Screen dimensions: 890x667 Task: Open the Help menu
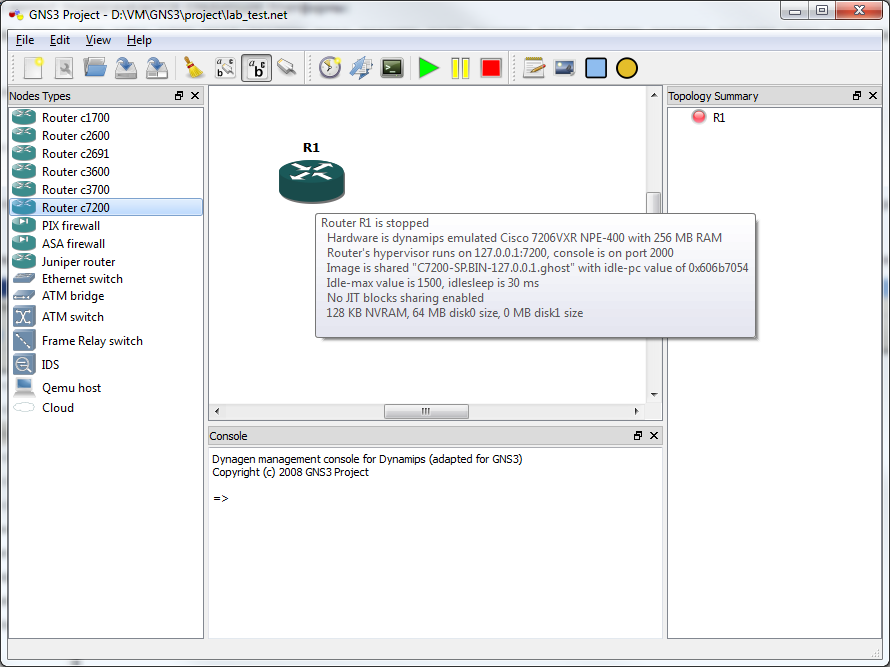(x=139, y=40)
